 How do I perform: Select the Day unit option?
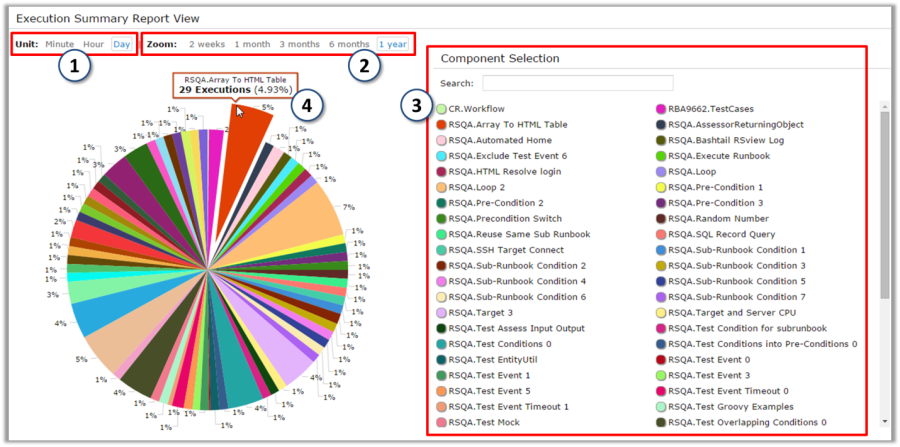121,45
